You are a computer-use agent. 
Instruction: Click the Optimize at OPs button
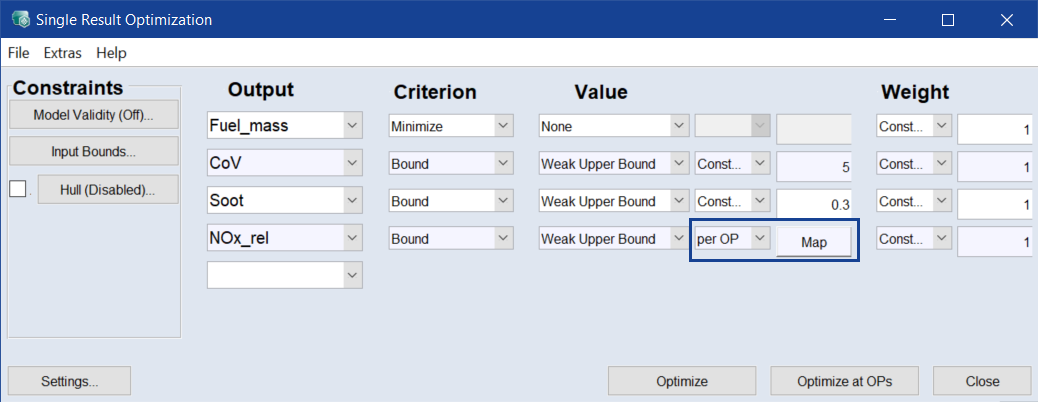point(844,381)
